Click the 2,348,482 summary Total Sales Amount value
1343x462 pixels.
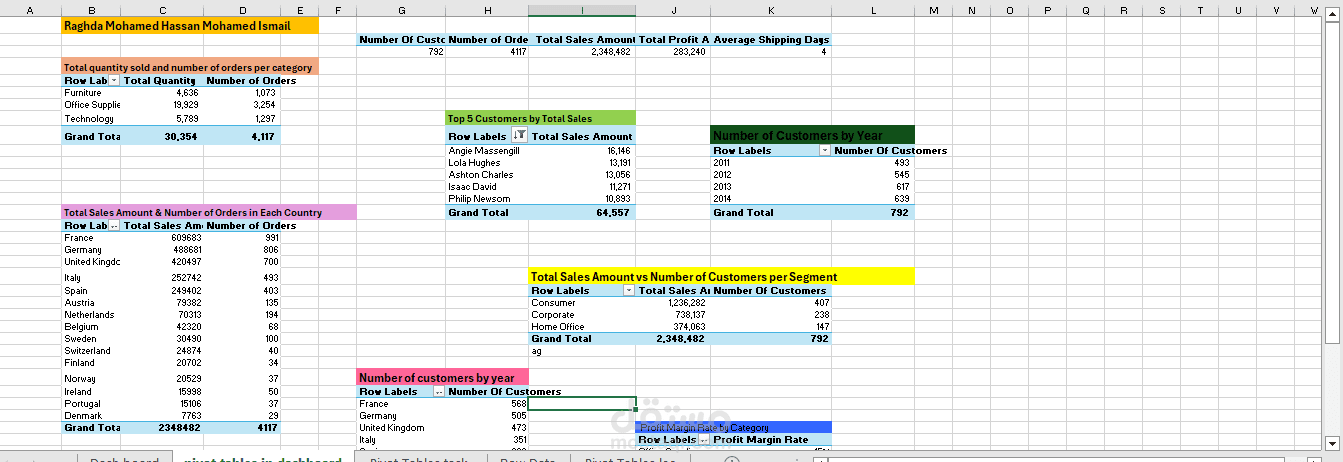(581, 51)
